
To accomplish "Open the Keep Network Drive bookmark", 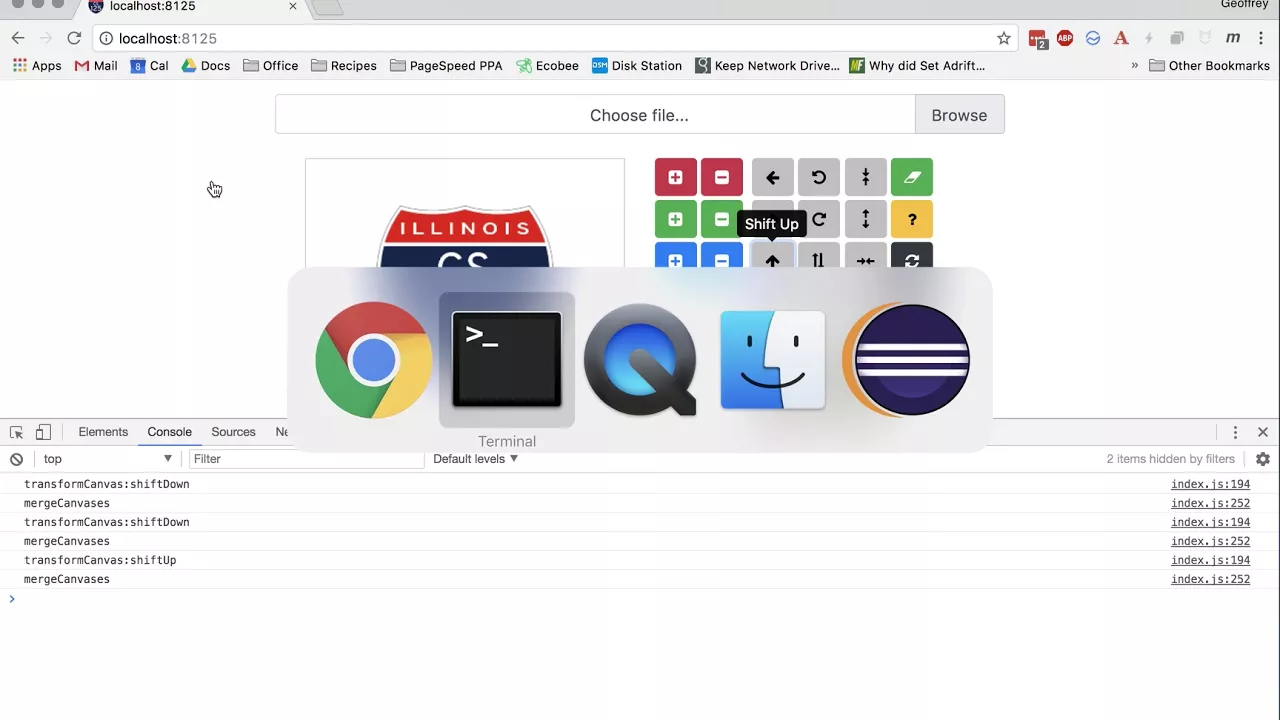I will (768, 66).
